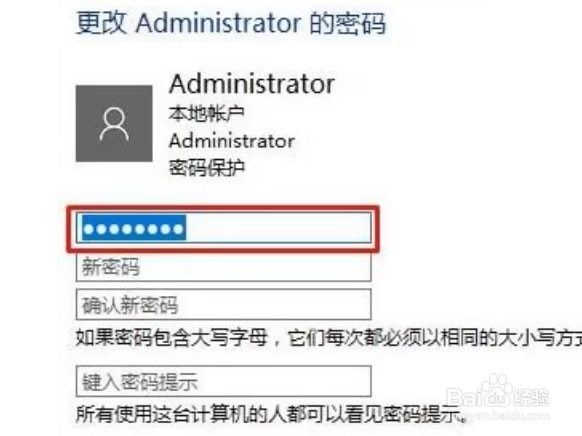Click the 本地帐户 account type label
Screen dimensions: 582x436
coord(207,113)
